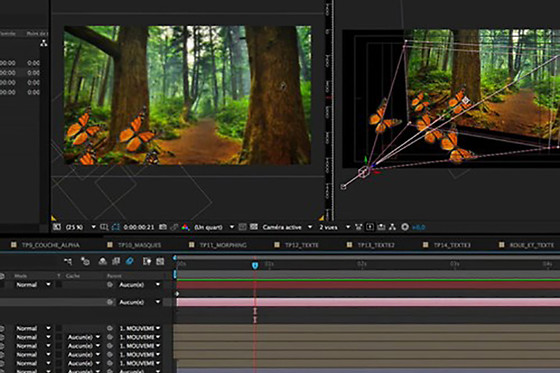Take a snapshot with the camera icon
Image resolution: width=560 pixels, height=373 pixels.
(162, 227)
